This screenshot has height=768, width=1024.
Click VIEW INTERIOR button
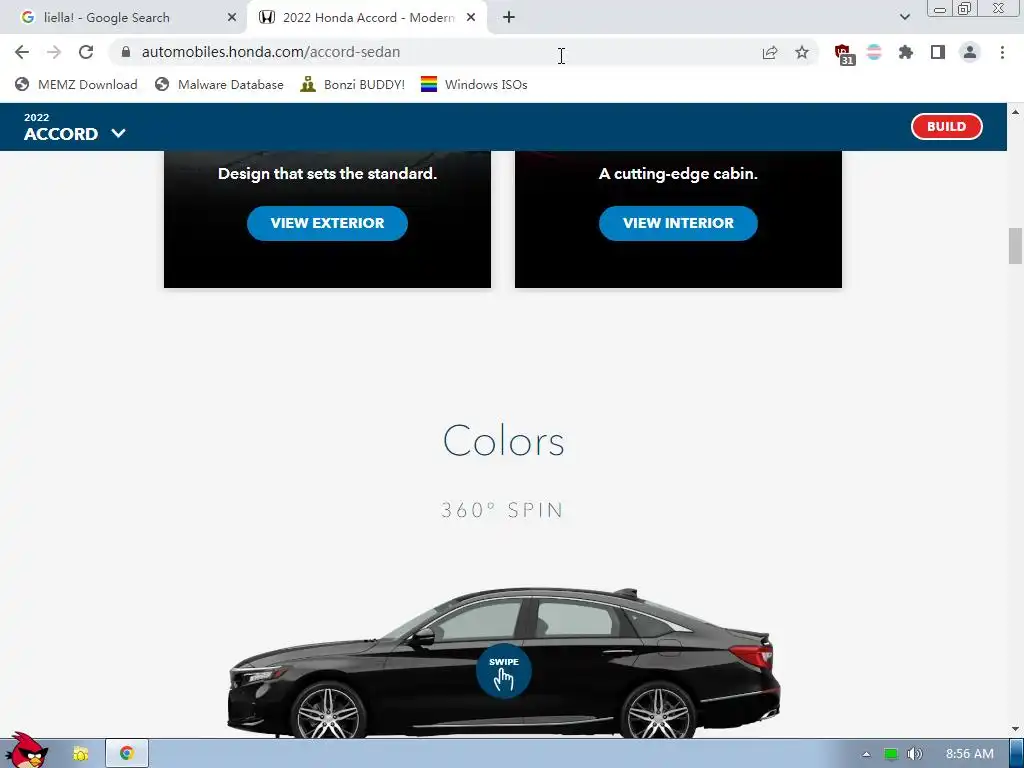[678, 223]
